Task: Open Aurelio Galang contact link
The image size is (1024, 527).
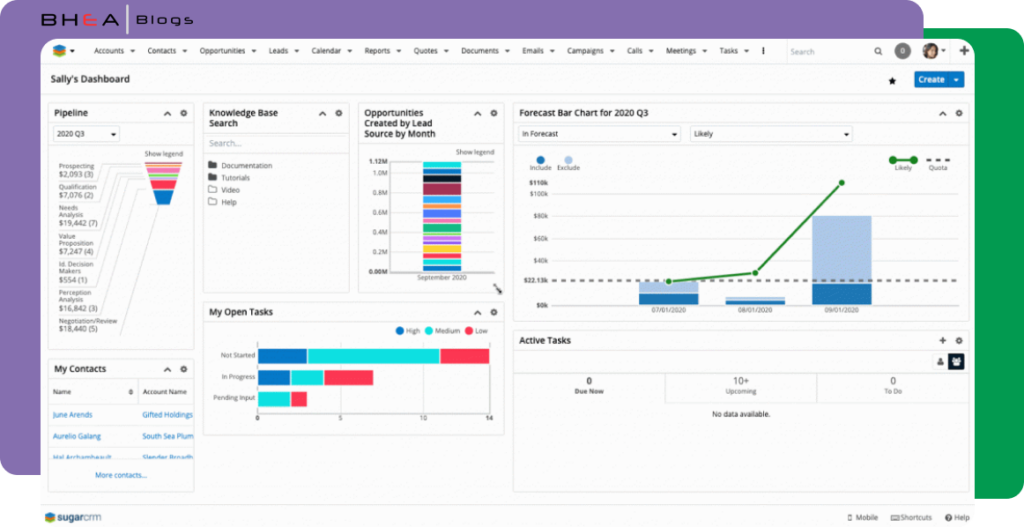Action: pos(76,436)
